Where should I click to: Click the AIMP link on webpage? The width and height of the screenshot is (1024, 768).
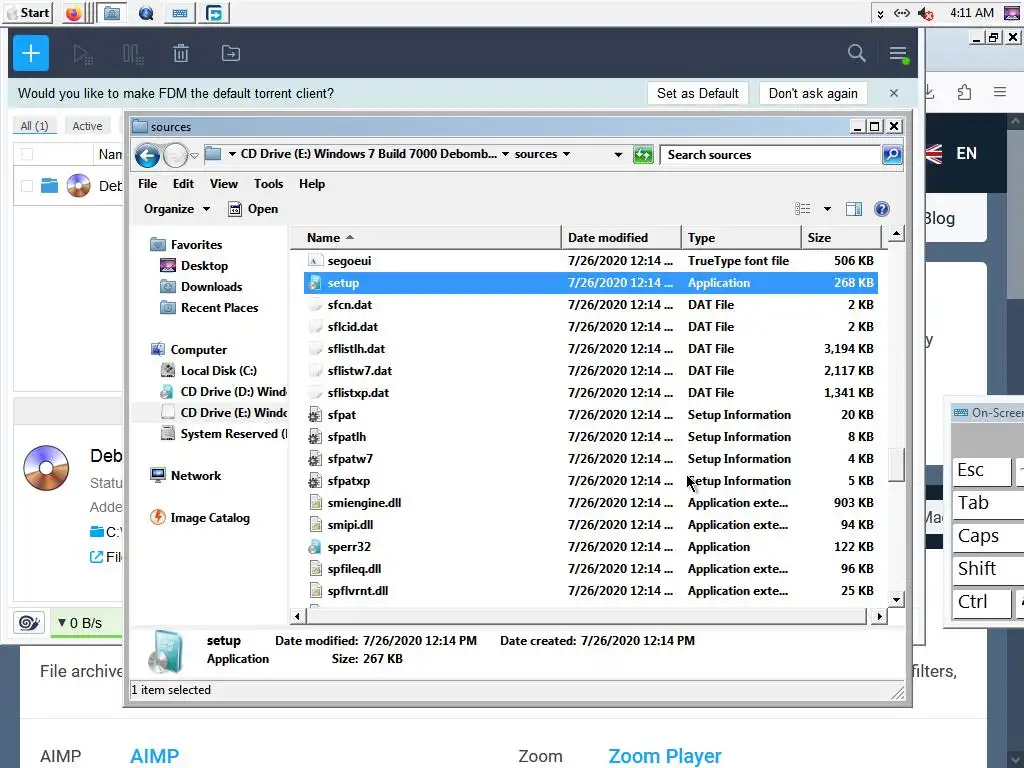pos(154,756)
